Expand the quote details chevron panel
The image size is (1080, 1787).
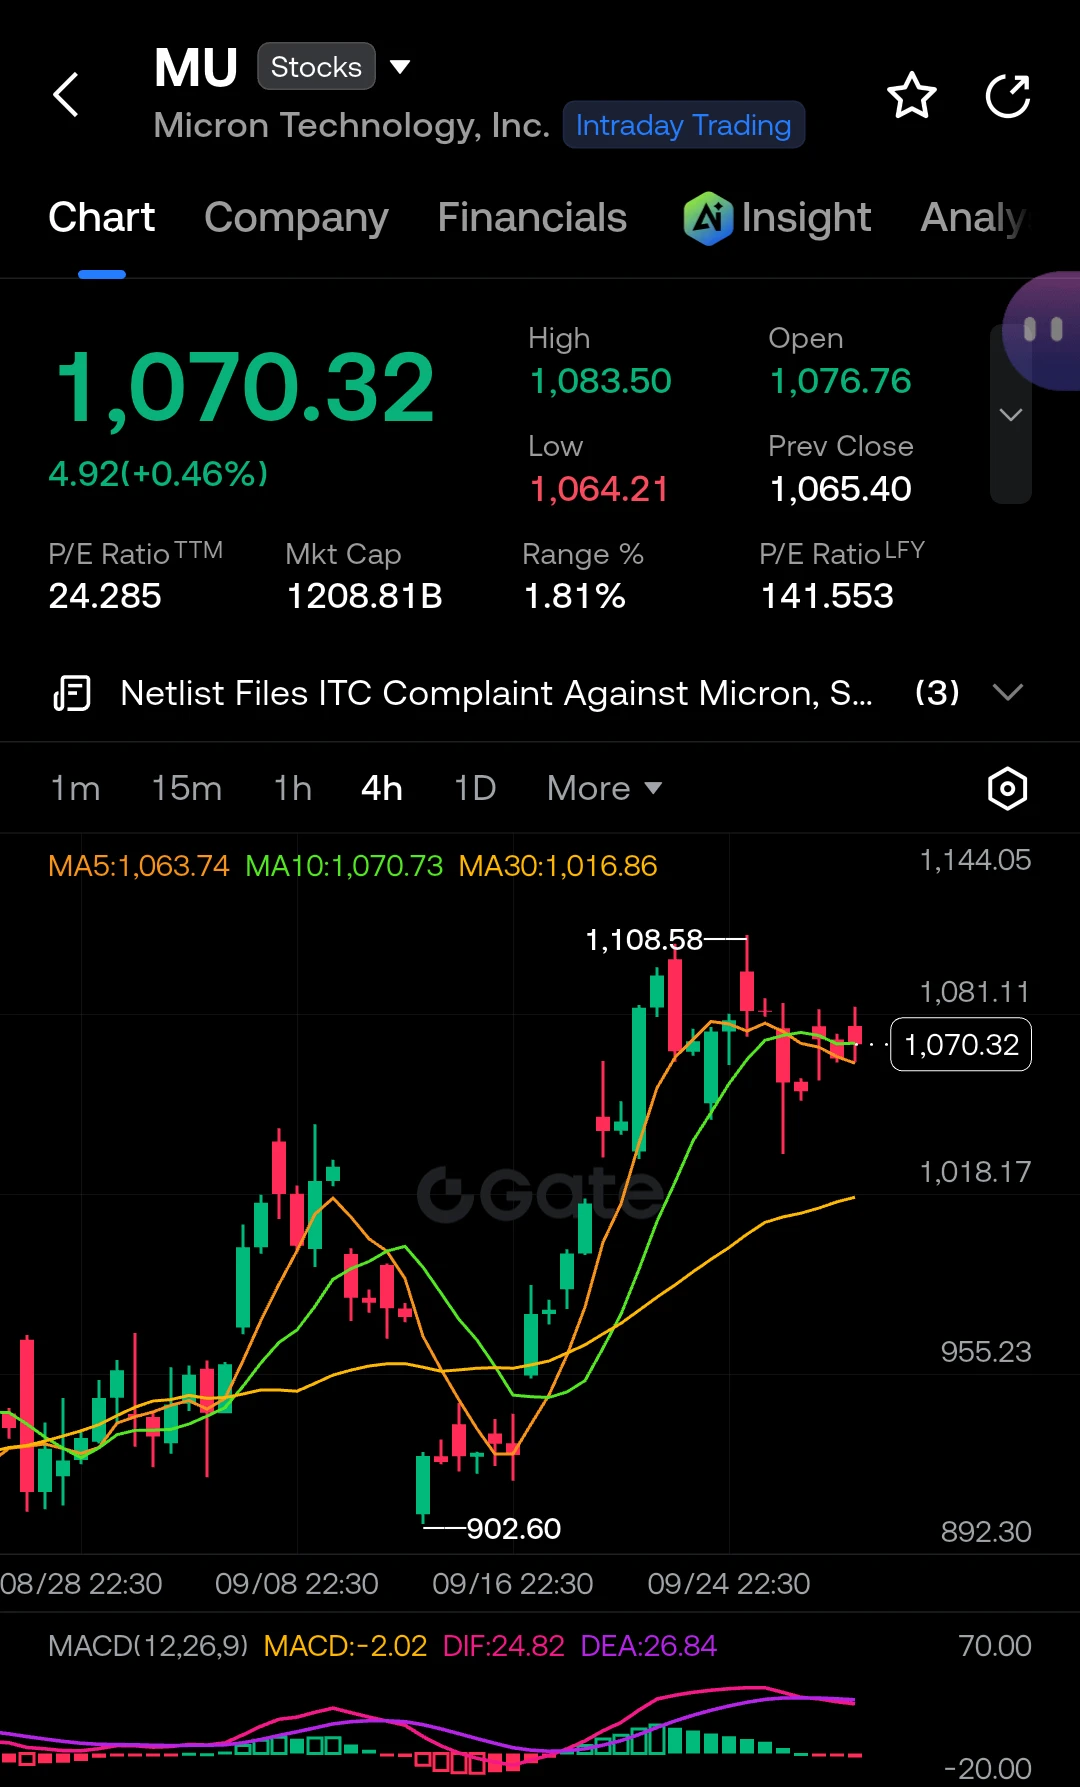pyautogui.click(x=1010, y=414)
